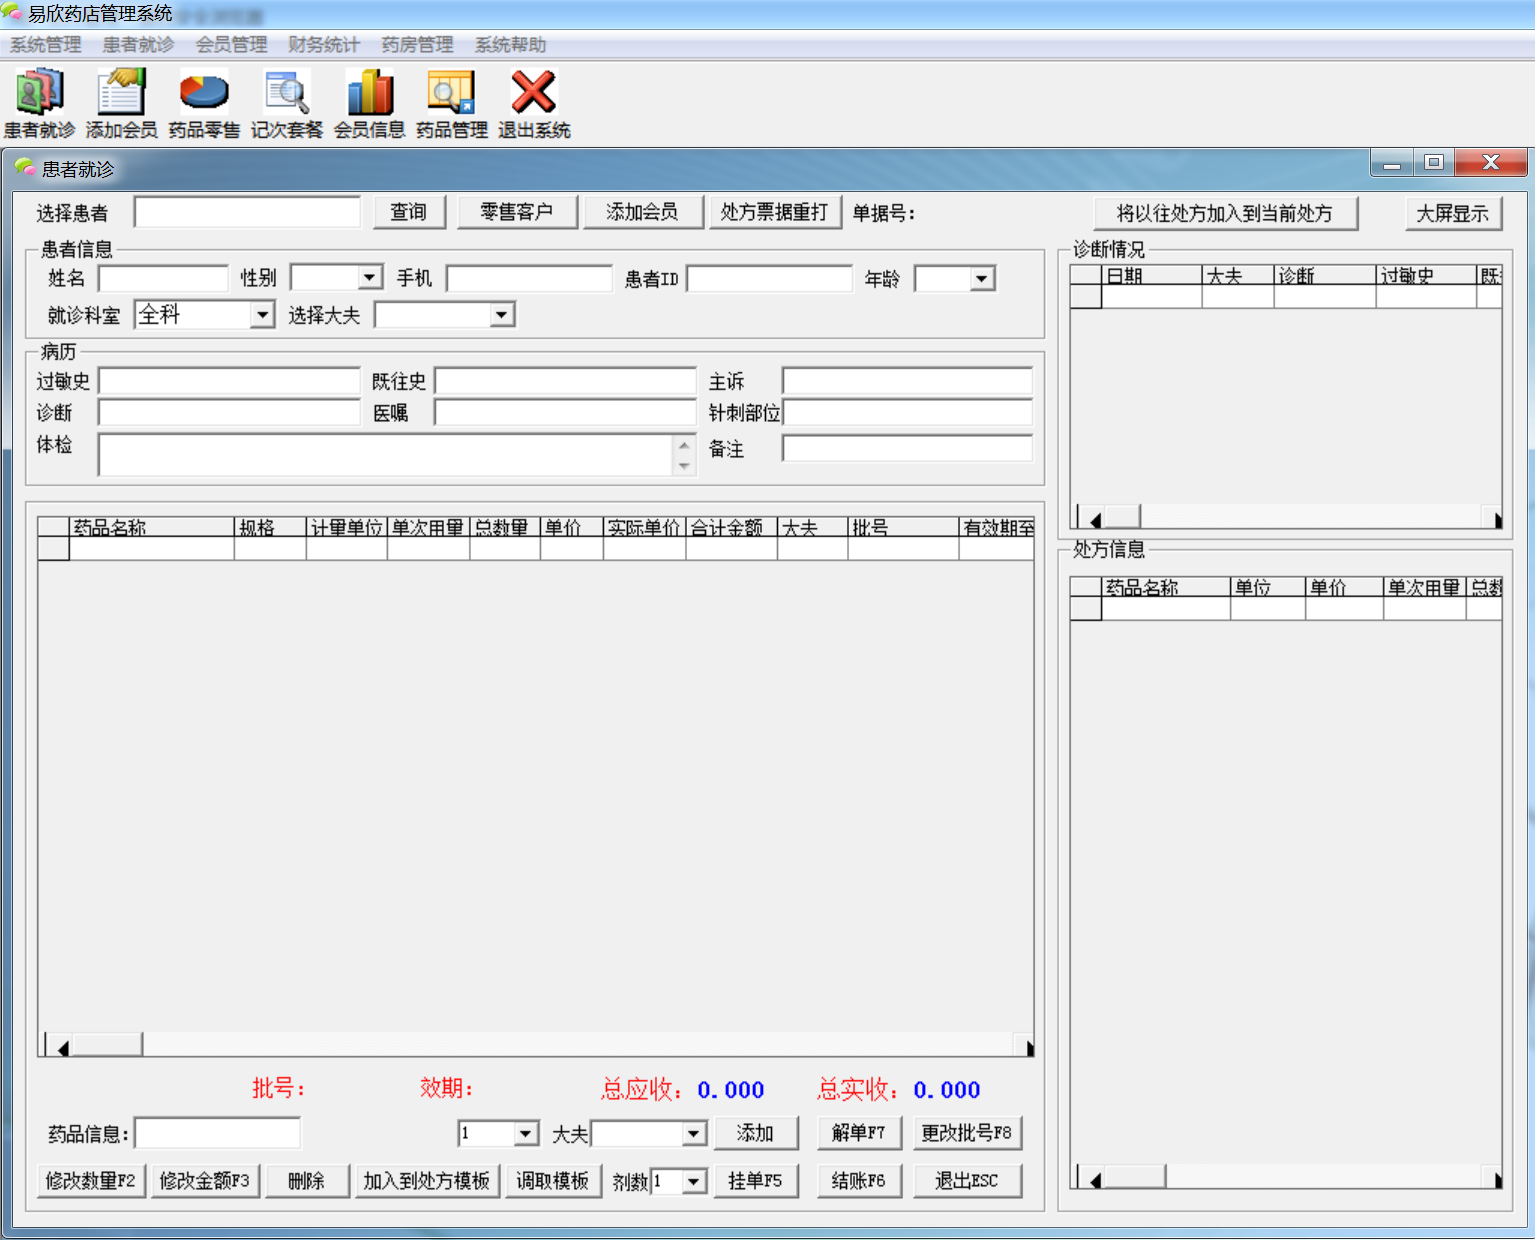Click 将以往处方加入到当前处方 button
The height and width of the screenshot is (1240, 1535).
(x=1225, y=213)
